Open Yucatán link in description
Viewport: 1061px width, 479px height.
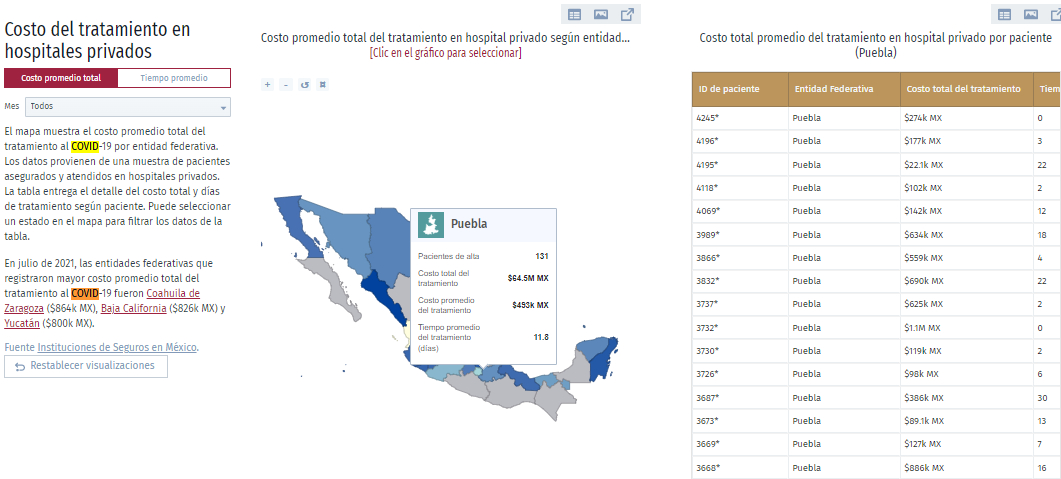pyautogui.click(x=22, y=323)
